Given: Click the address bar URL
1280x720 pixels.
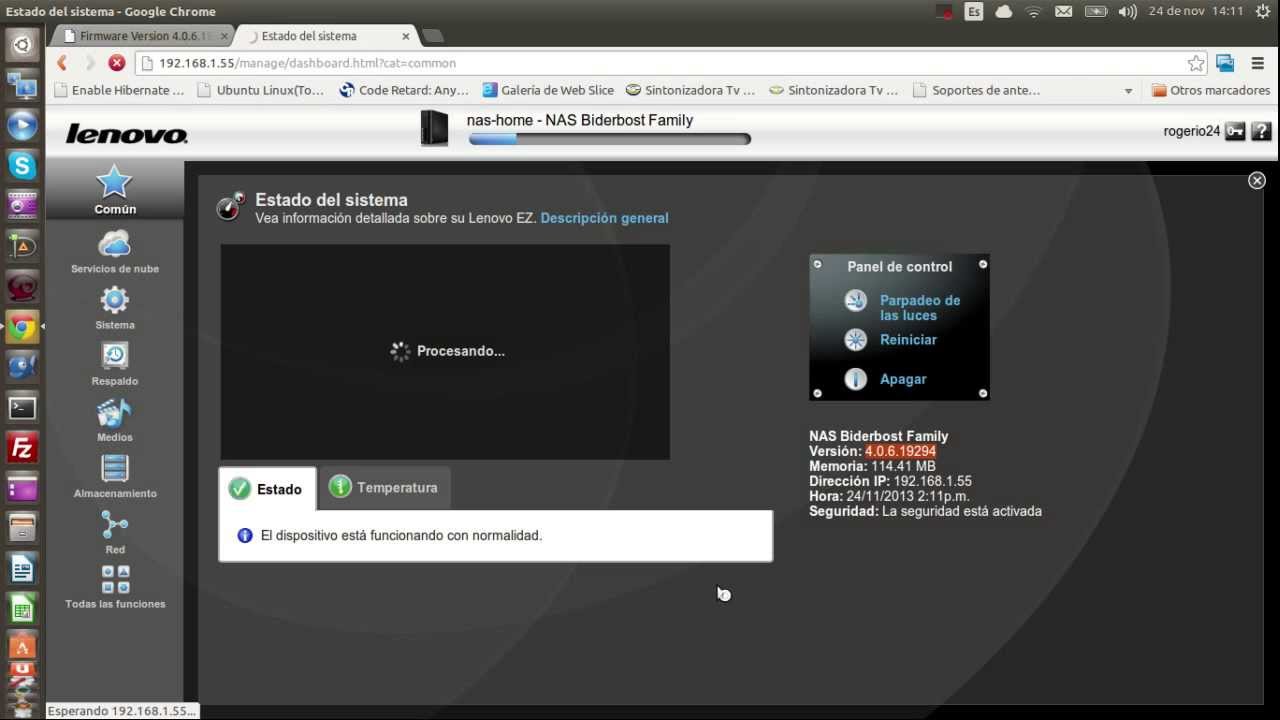Looking at the screenshot, I should click(x=307, y=63).
